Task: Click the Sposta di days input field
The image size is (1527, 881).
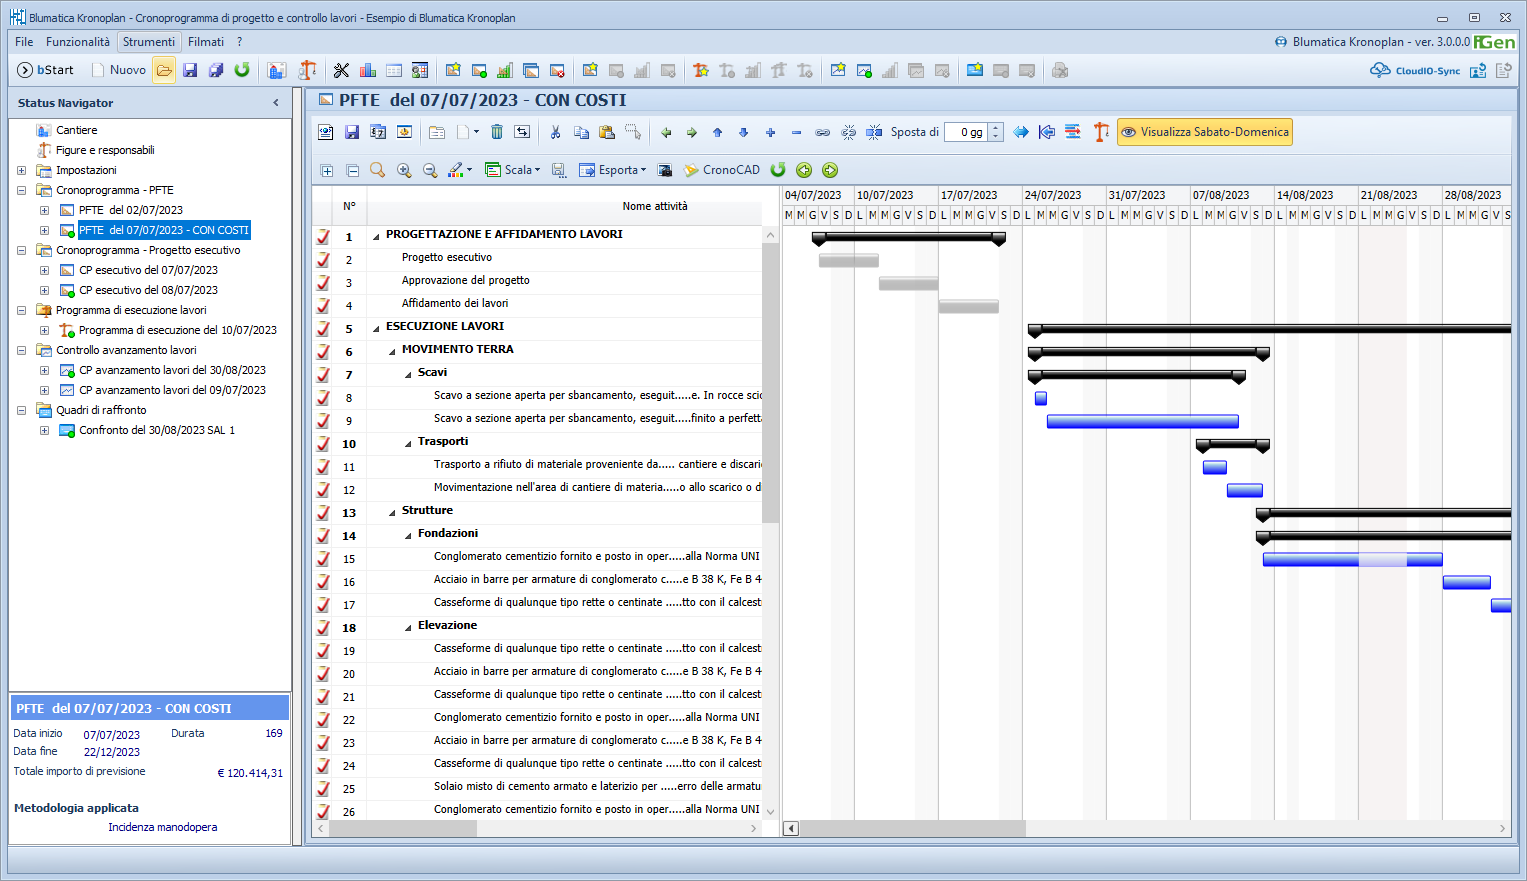Action: (966, 132)
